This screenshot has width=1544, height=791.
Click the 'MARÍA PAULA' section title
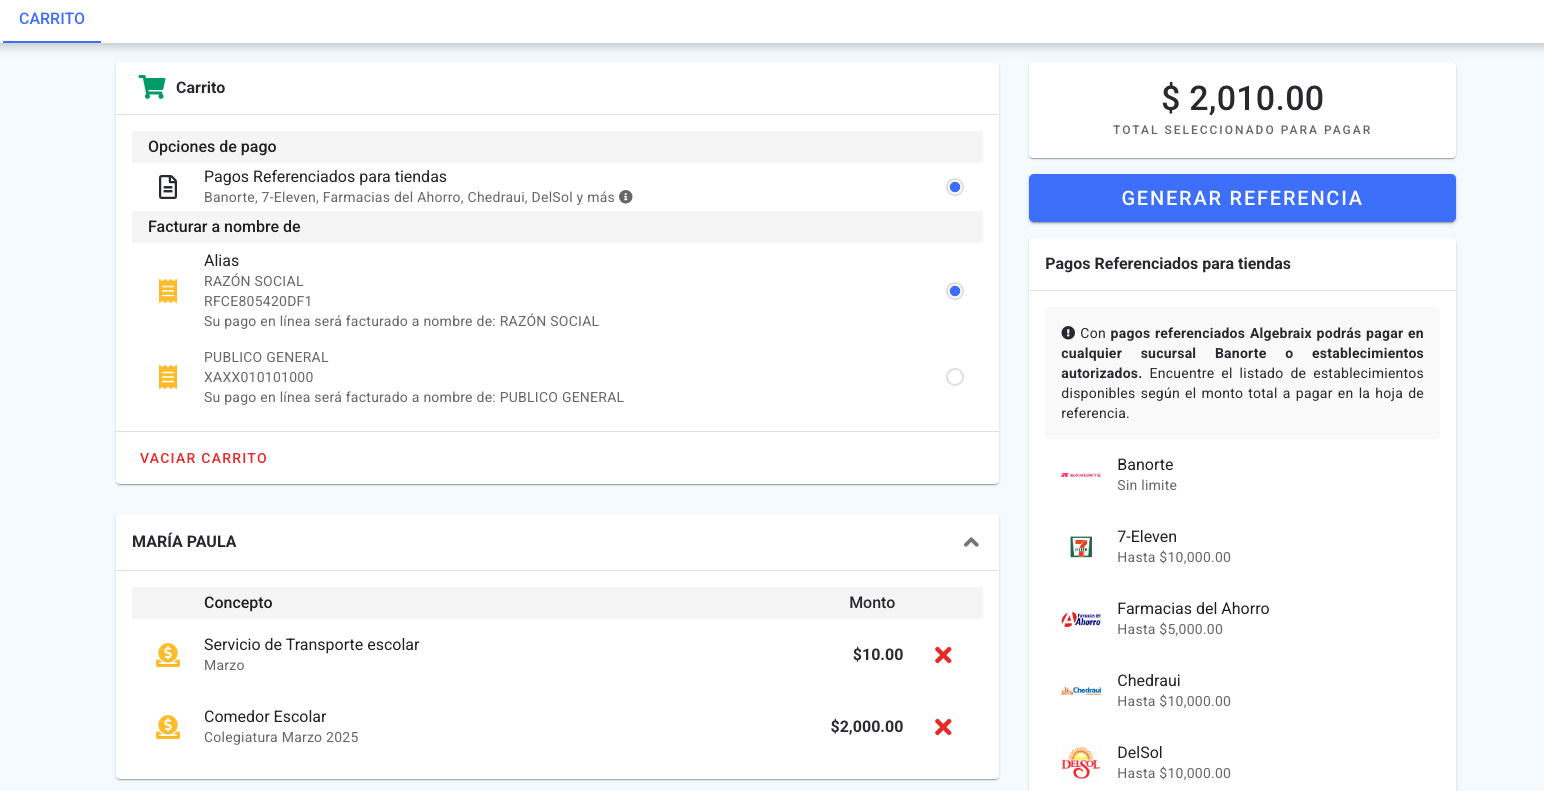(x=184, y=542)
